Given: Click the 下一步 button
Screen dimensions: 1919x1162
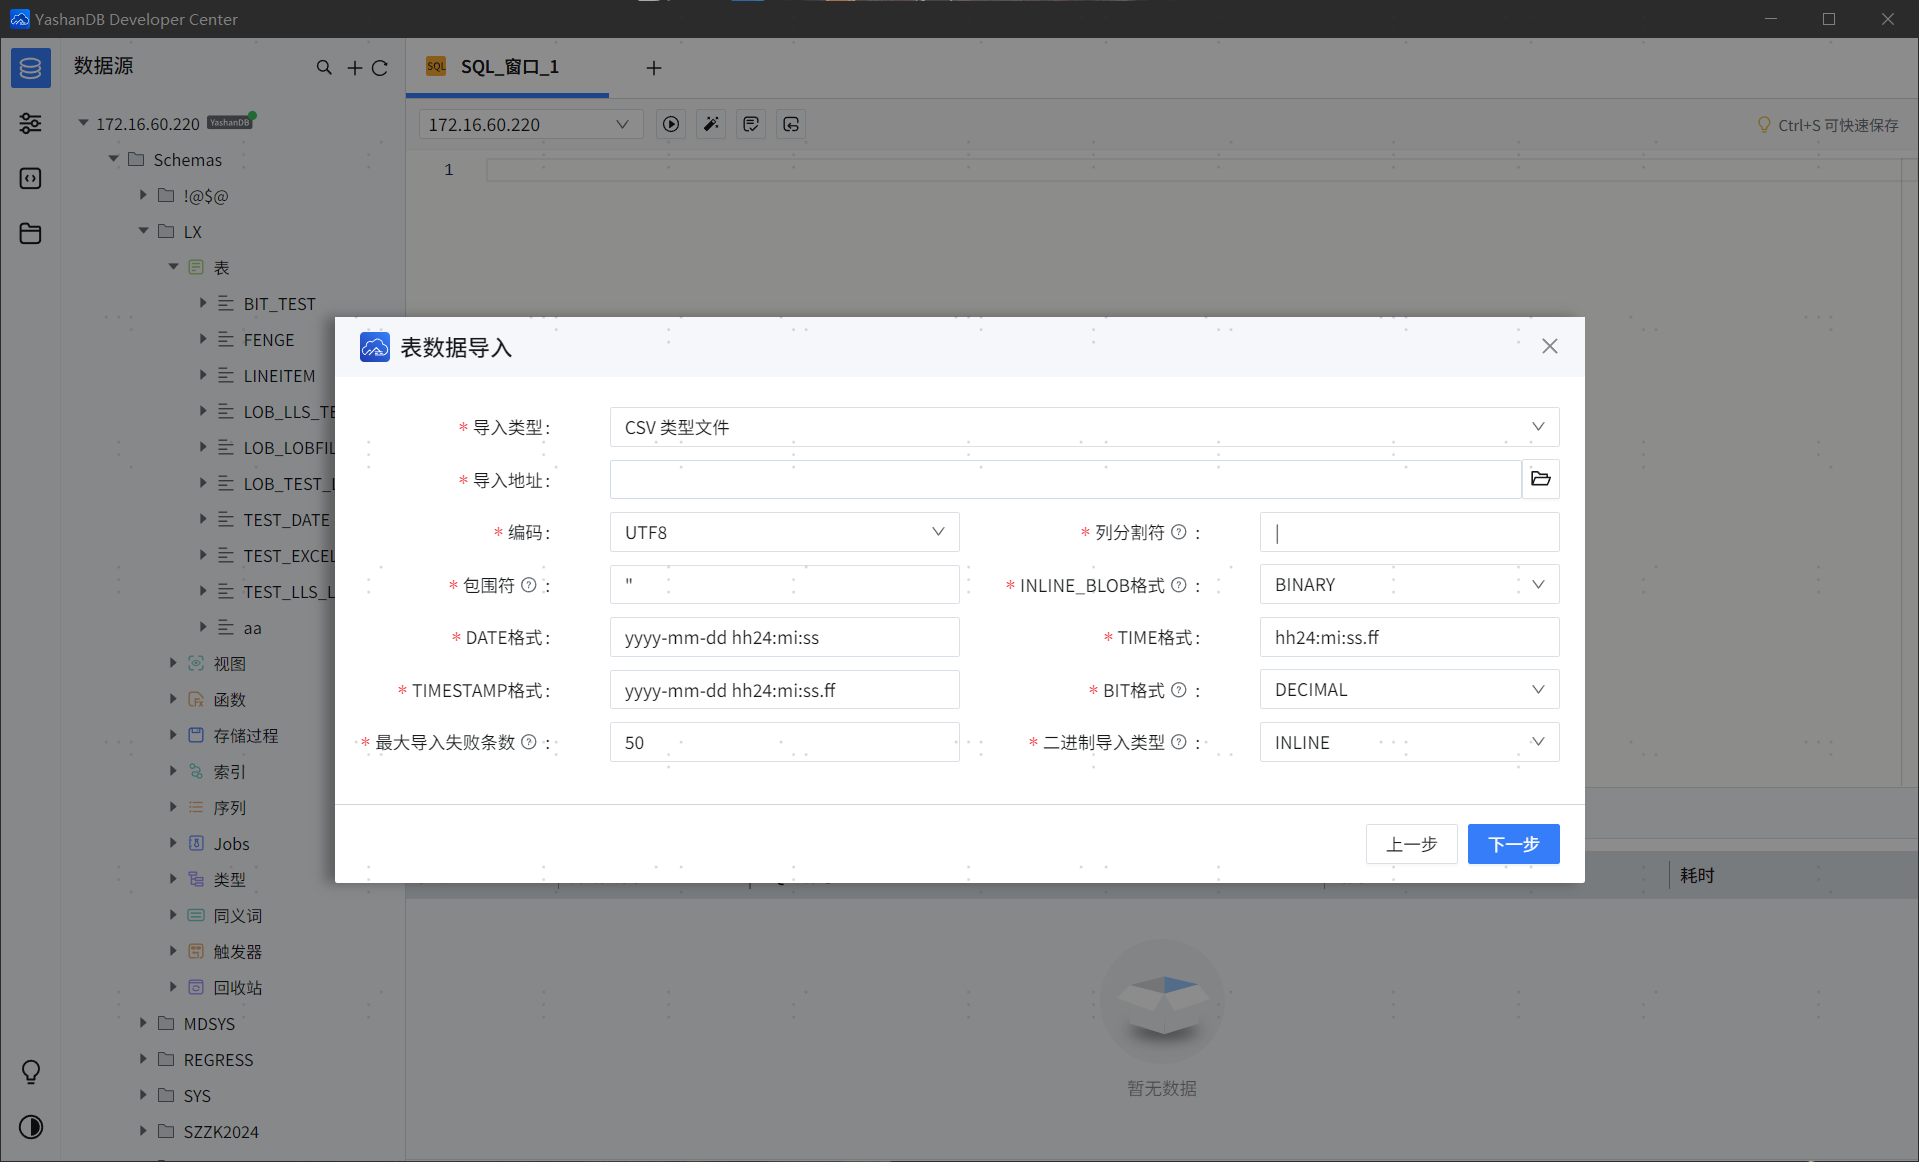Looking at the screenshot, I should (1512, 844).
